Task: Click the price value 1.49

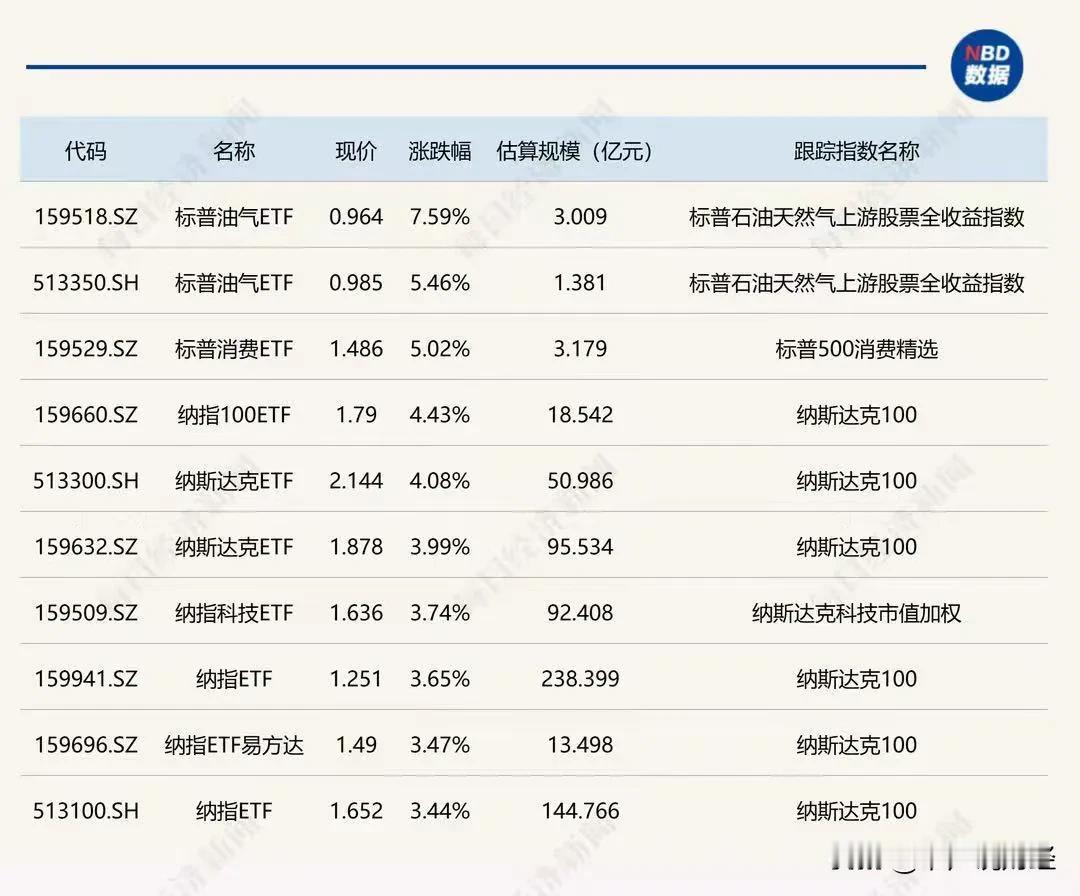Action: (x=356, y=745)
